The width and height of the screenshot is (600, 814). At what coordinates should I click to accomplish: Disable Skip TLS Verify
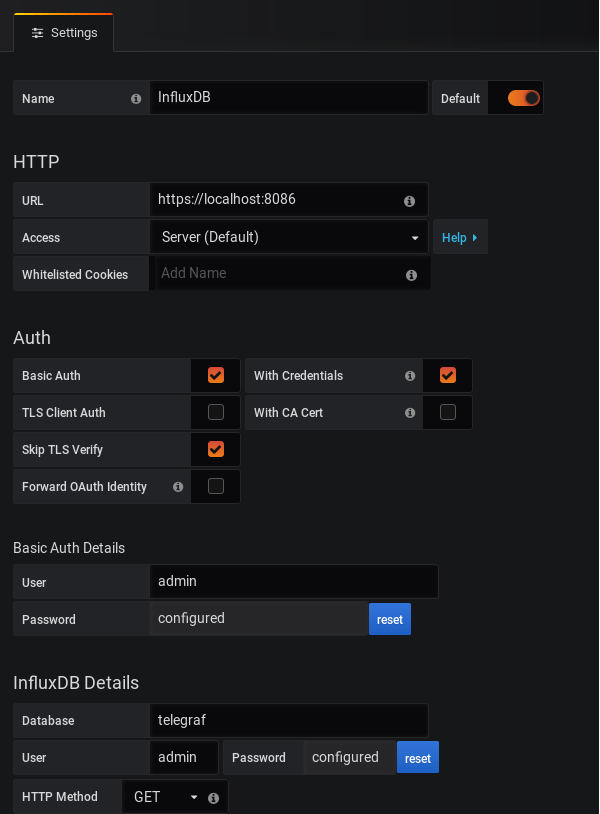(x=215, y=449)
